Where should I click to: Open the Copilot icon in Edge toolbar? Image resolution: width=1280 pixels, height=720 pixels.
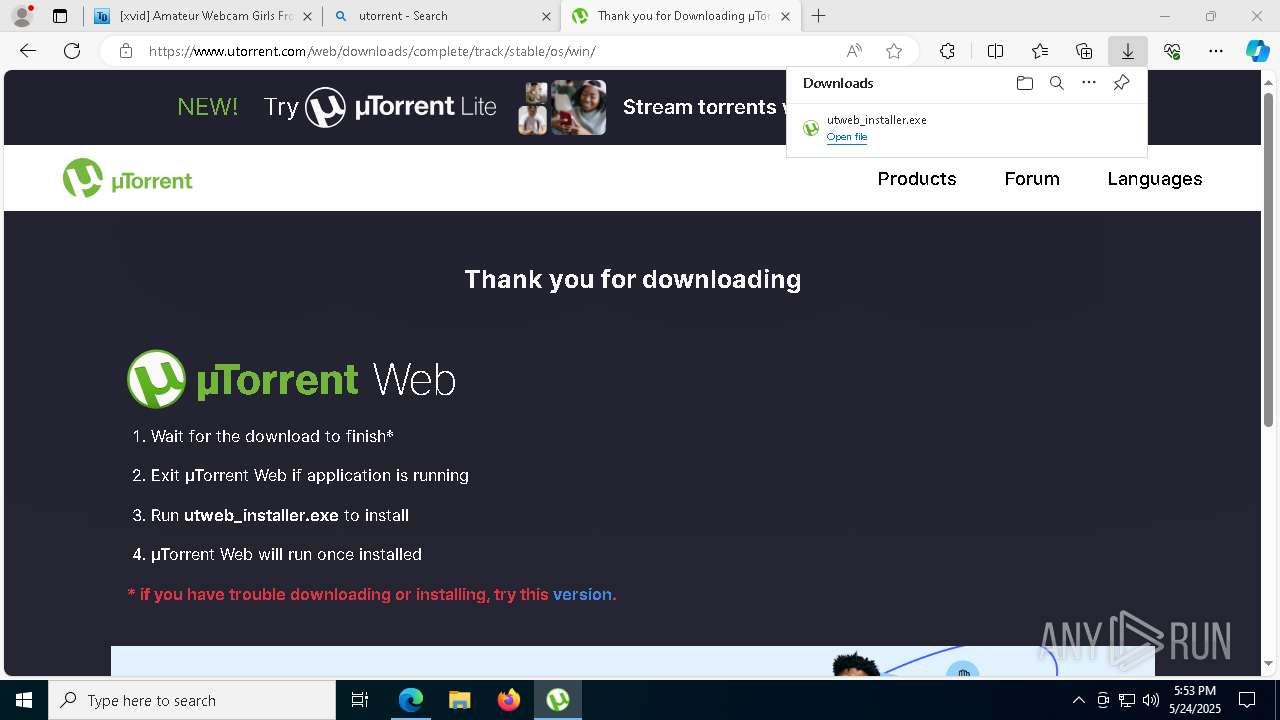click(1257, 51)
